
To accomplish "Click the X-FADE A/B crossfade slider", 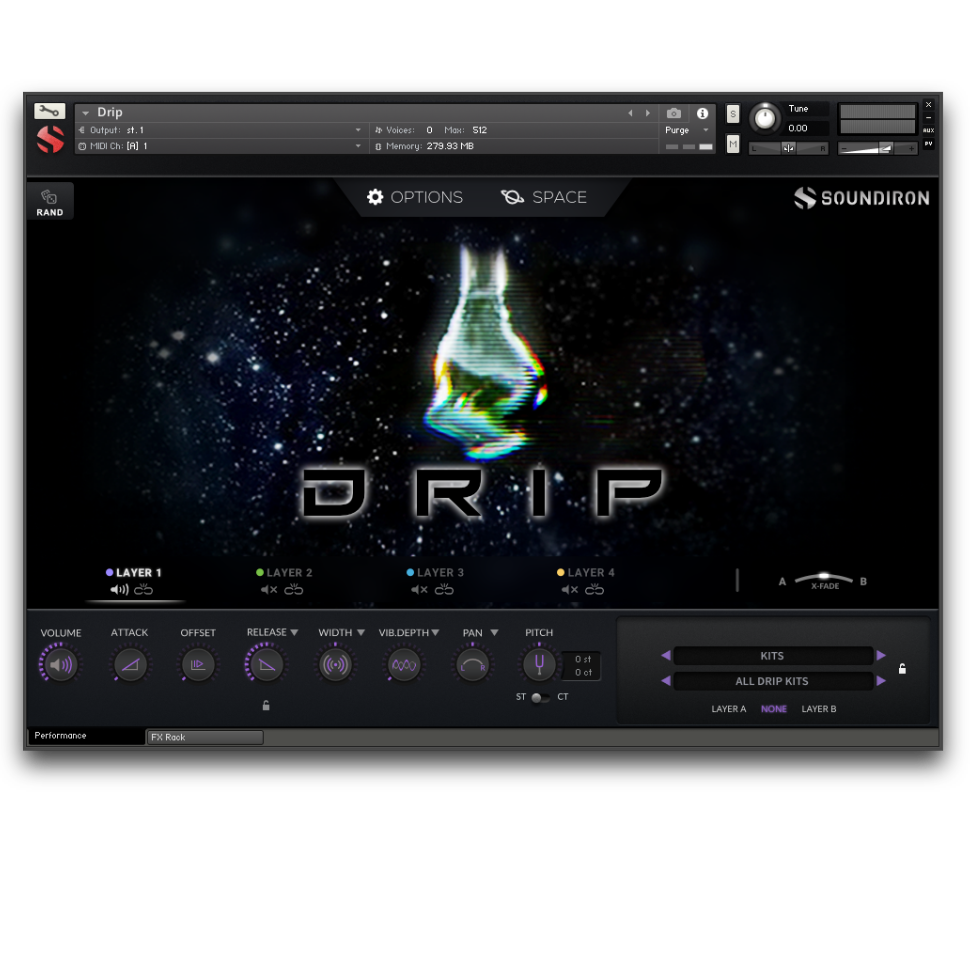I will tap(825, 579).
